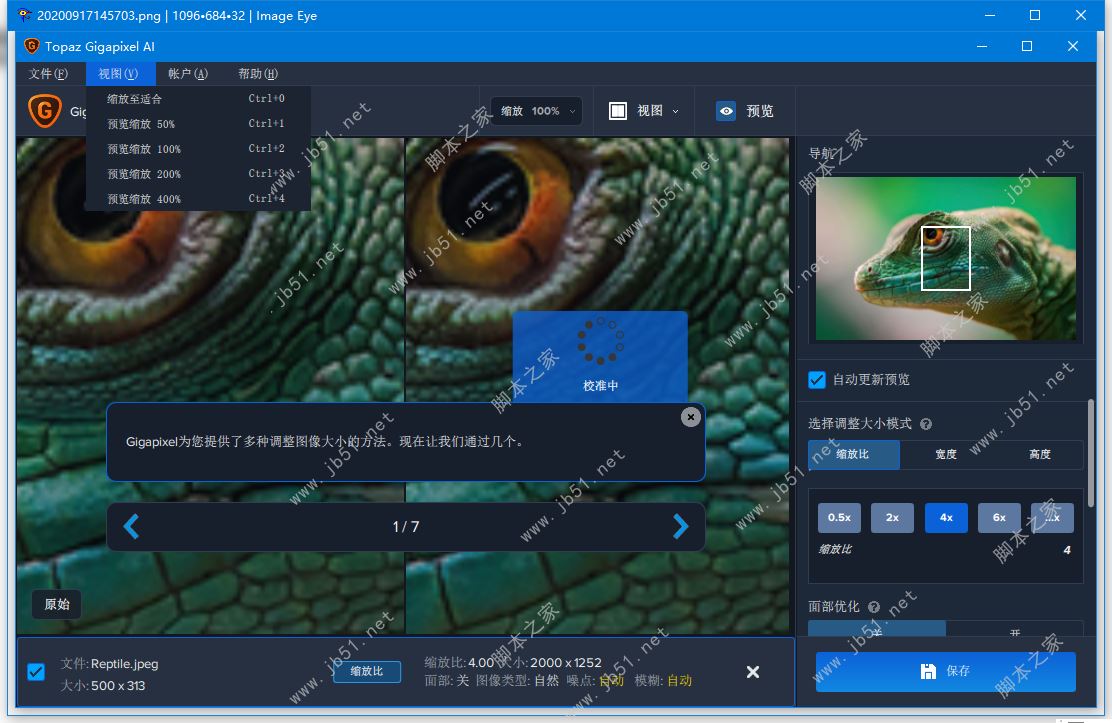Open the 缩放 100% zoom dropdown
The height and width of the screenshot is (723, 1112).
click(537, 111)
